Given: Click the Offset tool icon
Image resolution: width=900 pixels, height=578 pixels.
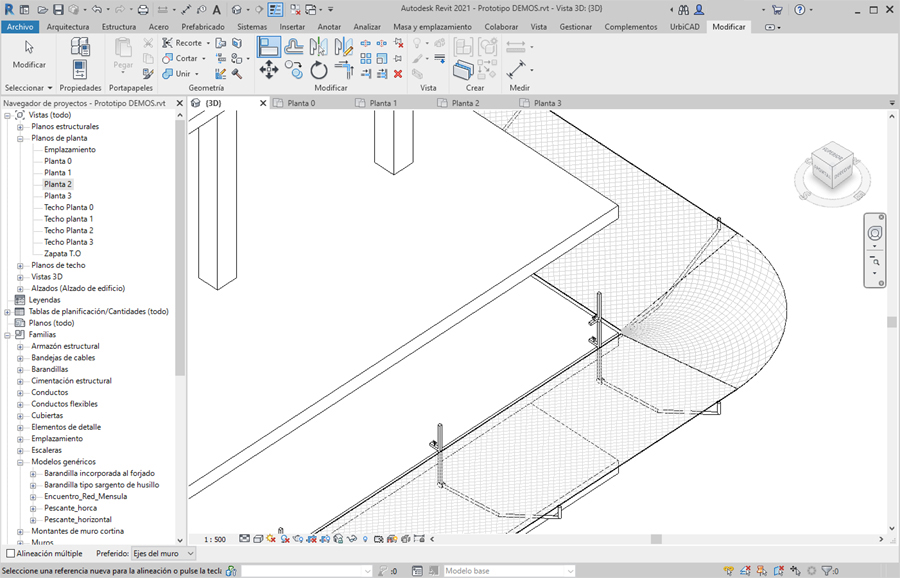Looking at the screenshot, I should [294, 46].
